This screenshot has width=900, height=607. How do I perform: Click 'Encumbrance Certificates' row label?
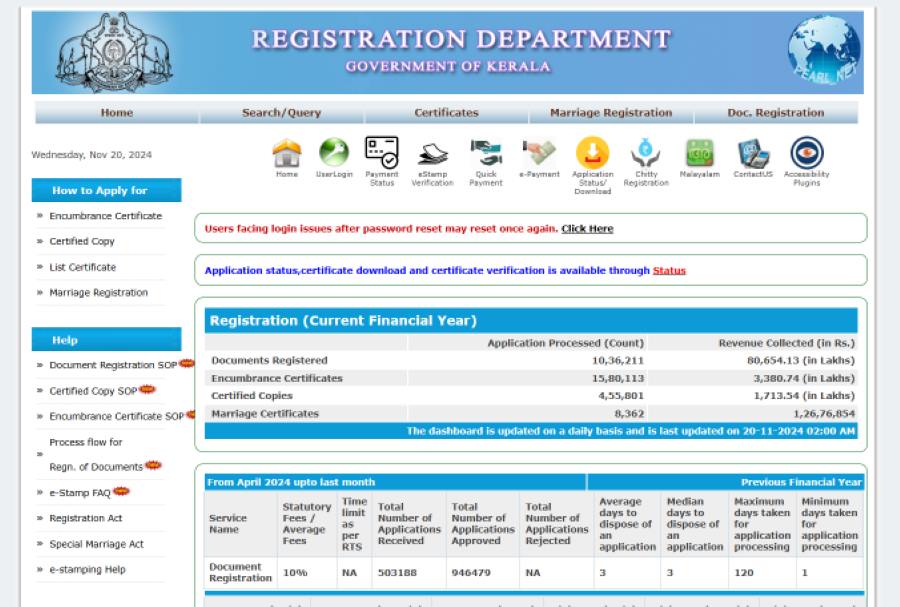click(277, 378)
